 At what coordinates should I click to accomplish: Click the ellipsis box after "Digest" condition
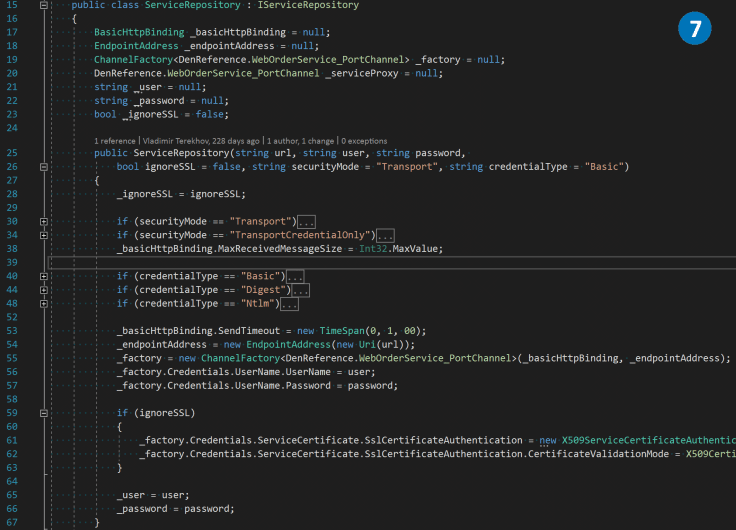(x=300, y=290)
